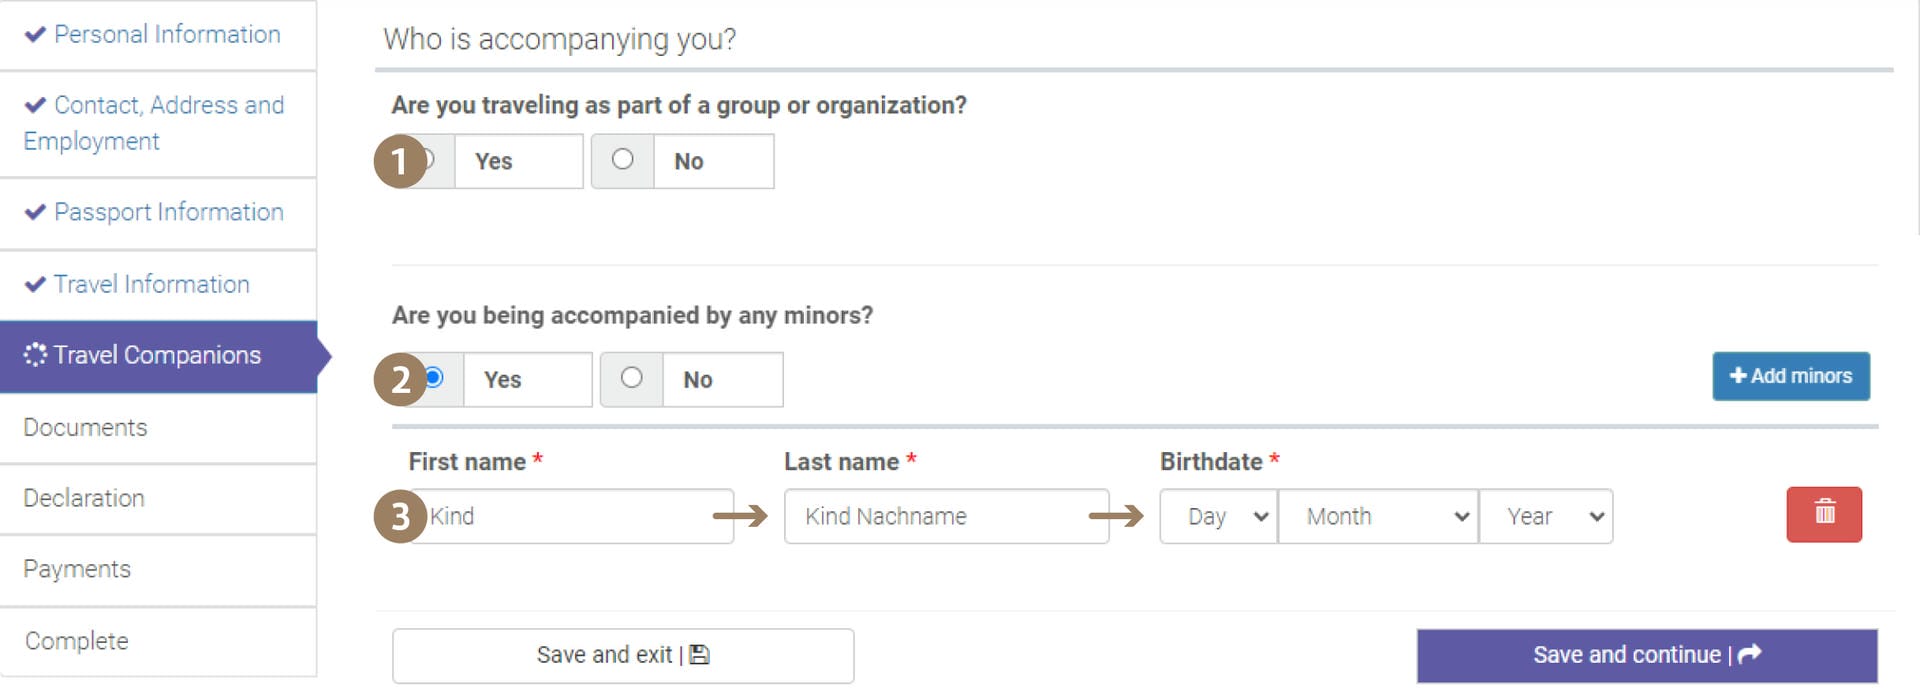
Task: Click the checkmark icon beside Personal Information
Action: (x=35, y=34)
